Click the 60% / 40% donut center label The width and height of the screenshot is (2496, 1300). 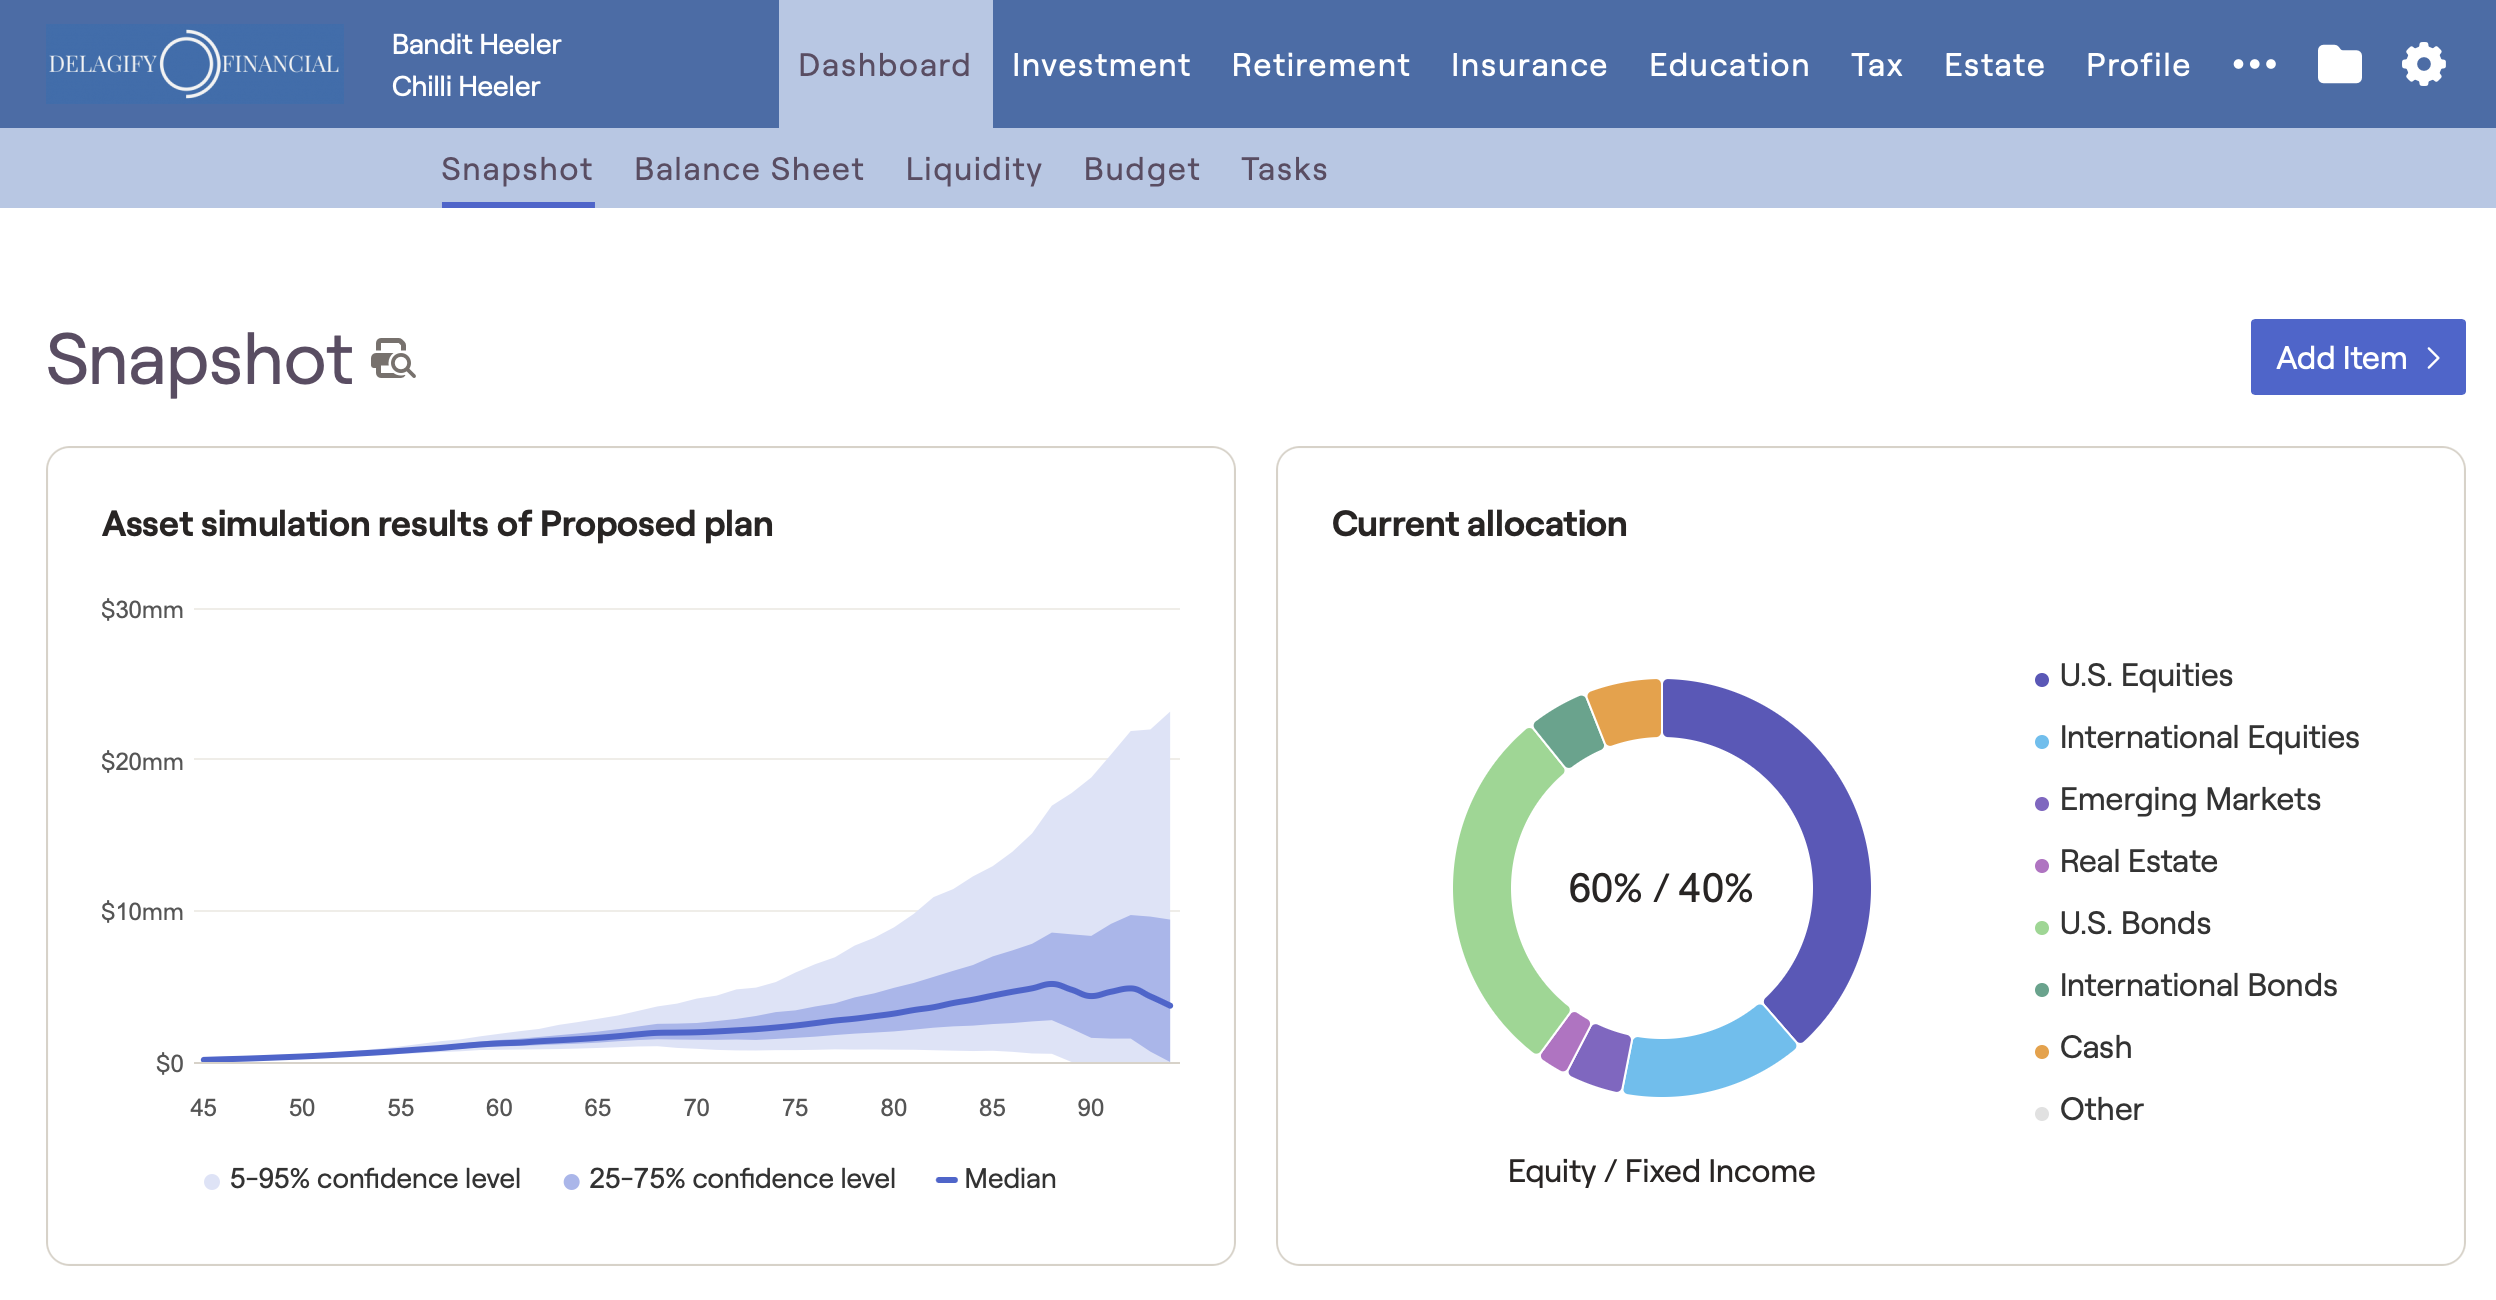[1660, 888]
